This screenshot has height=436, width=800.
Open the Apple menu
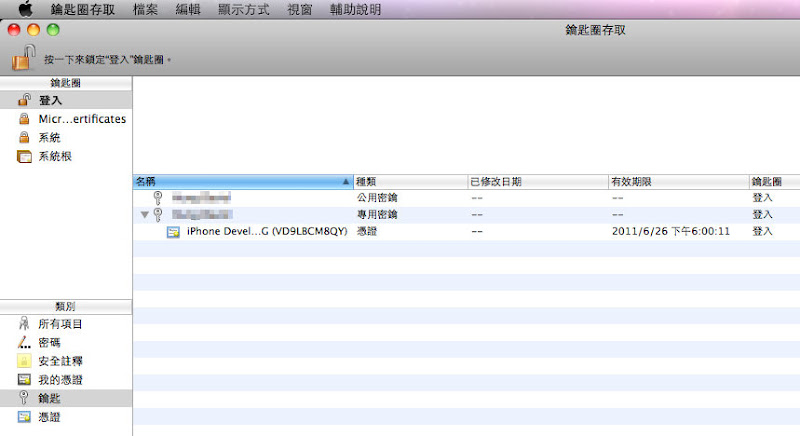click(x=26, y=9)
